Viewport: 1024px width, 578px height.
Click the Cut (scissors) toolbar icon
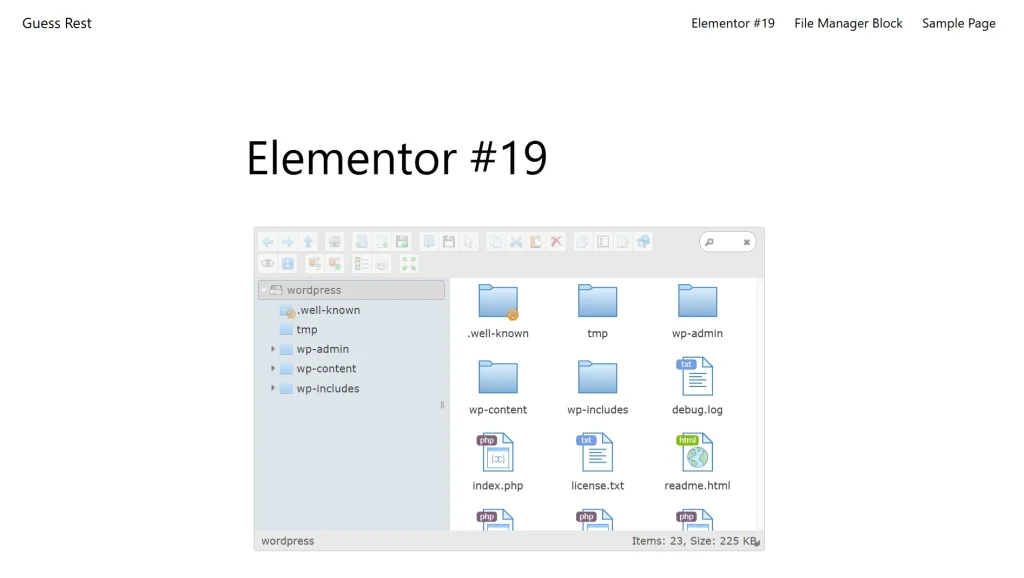click(x=516, y=241)
